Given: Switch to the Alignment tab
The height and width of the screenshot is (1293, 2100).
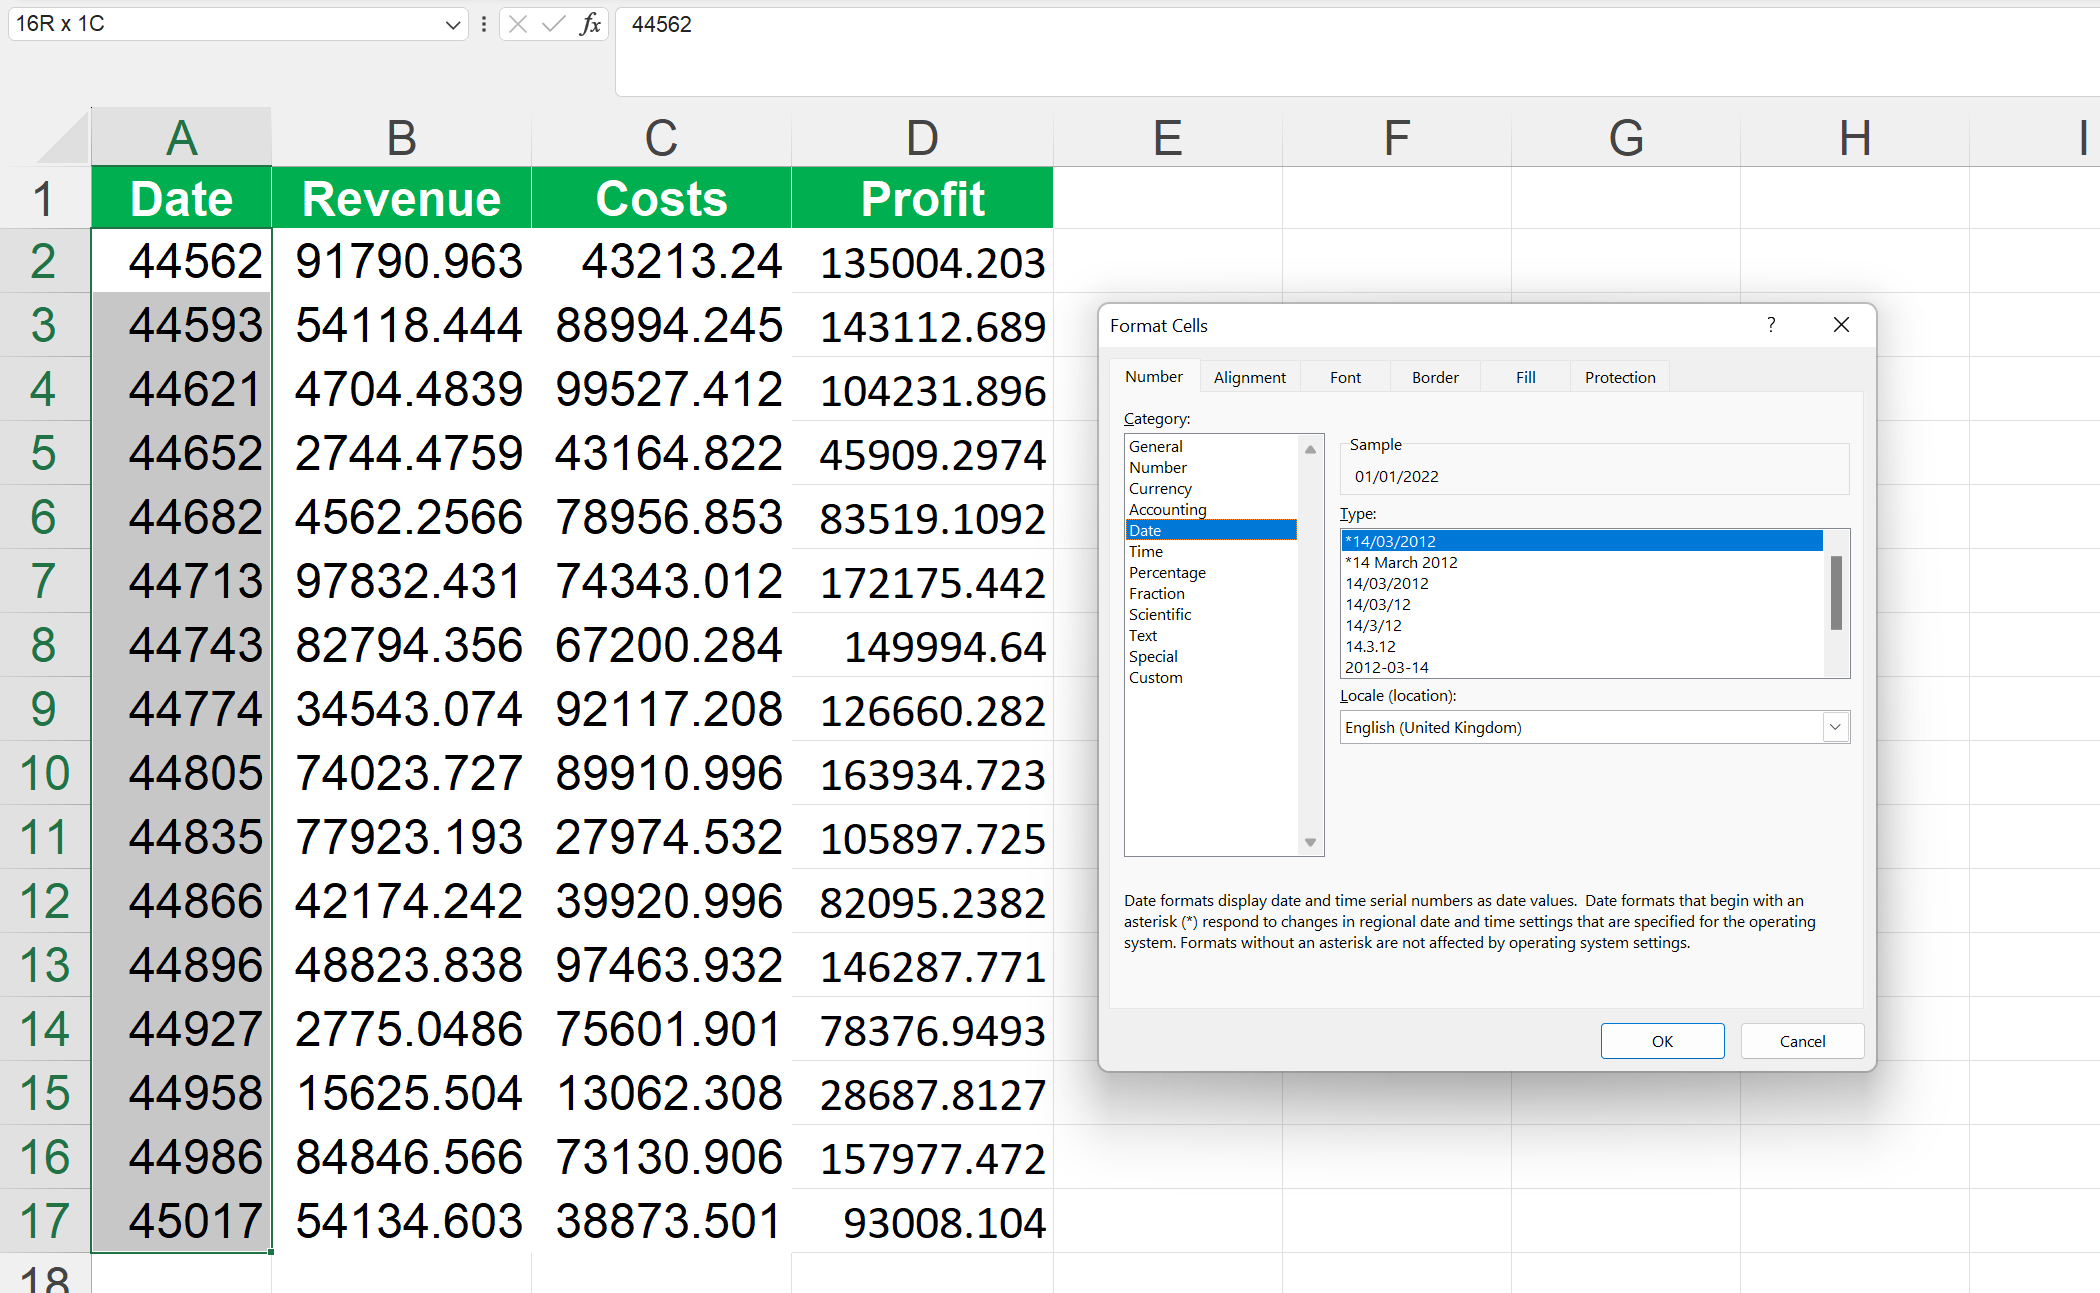Looking at the screenshot, I should pos(1249,377).
